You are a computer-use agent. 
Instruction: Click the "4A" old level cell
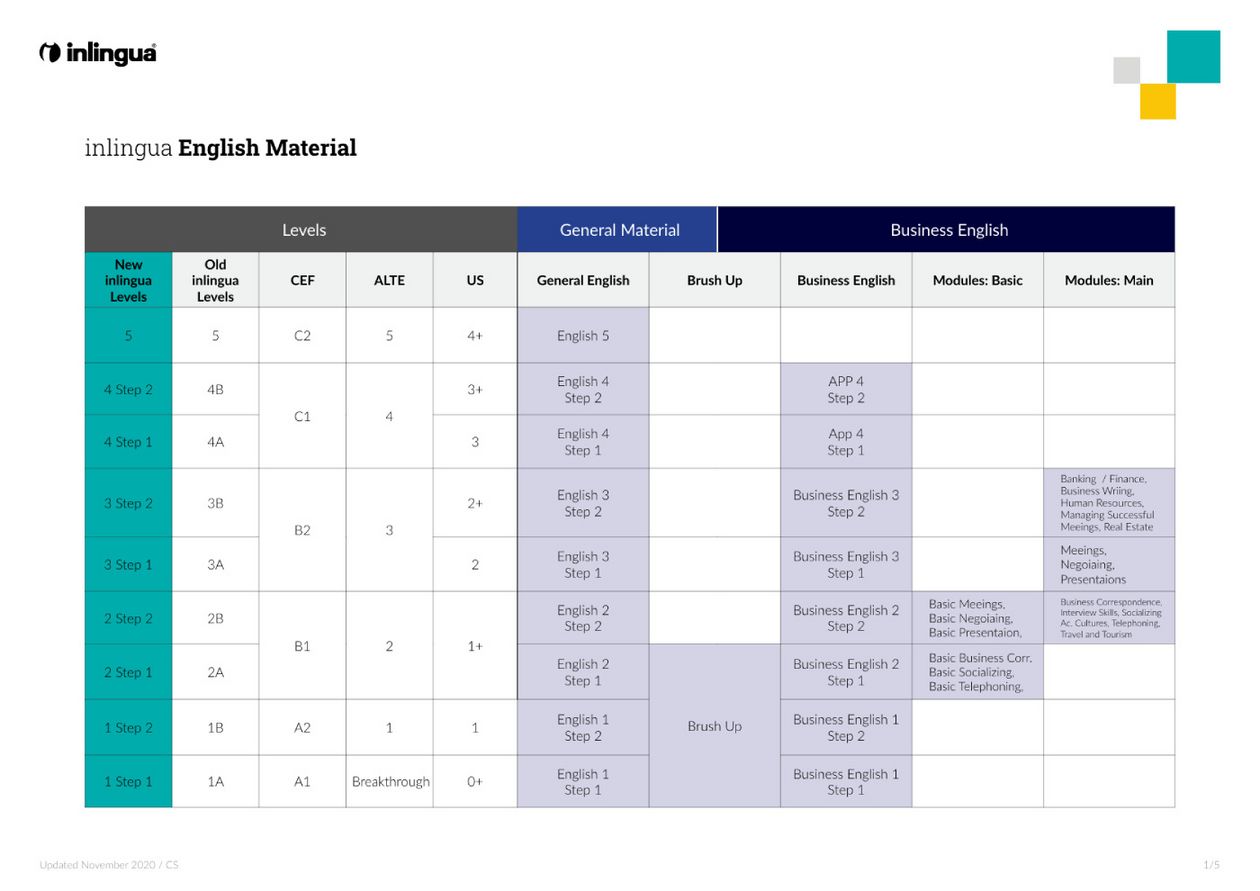point(215,442)
